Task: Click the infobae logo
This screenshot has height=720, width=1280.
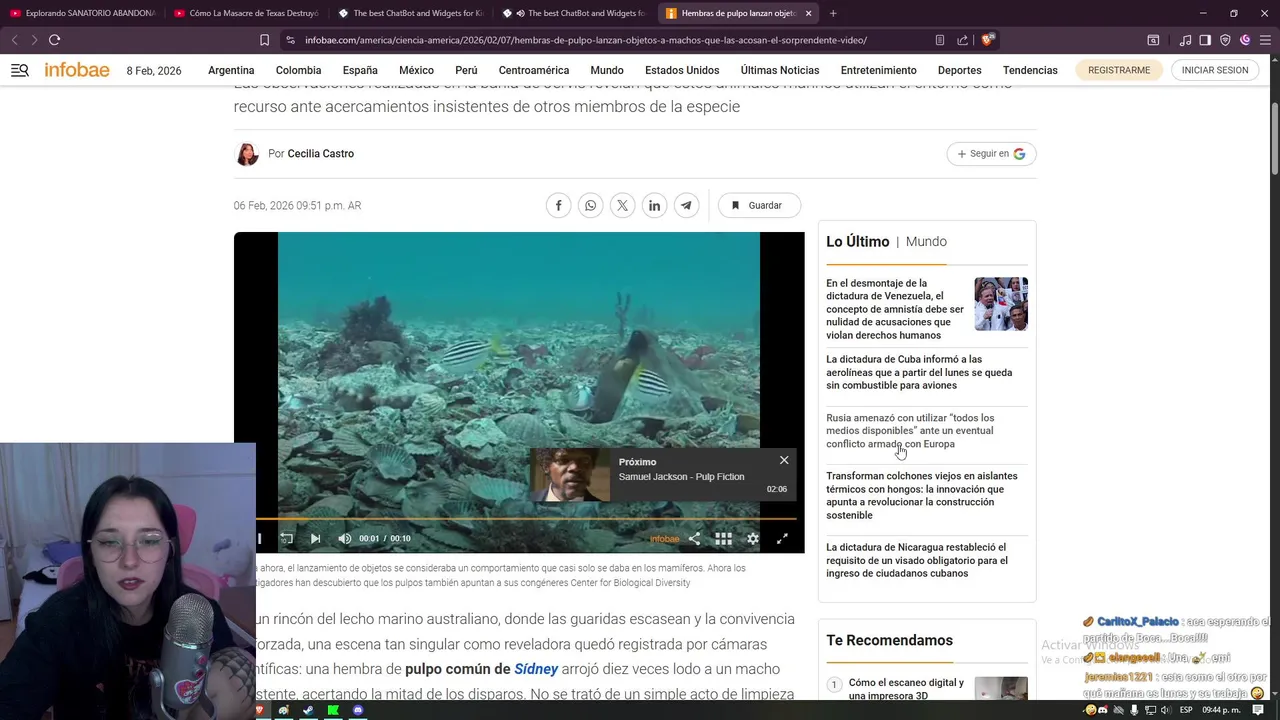Action: pyautogui.click(x=77, y=70)
